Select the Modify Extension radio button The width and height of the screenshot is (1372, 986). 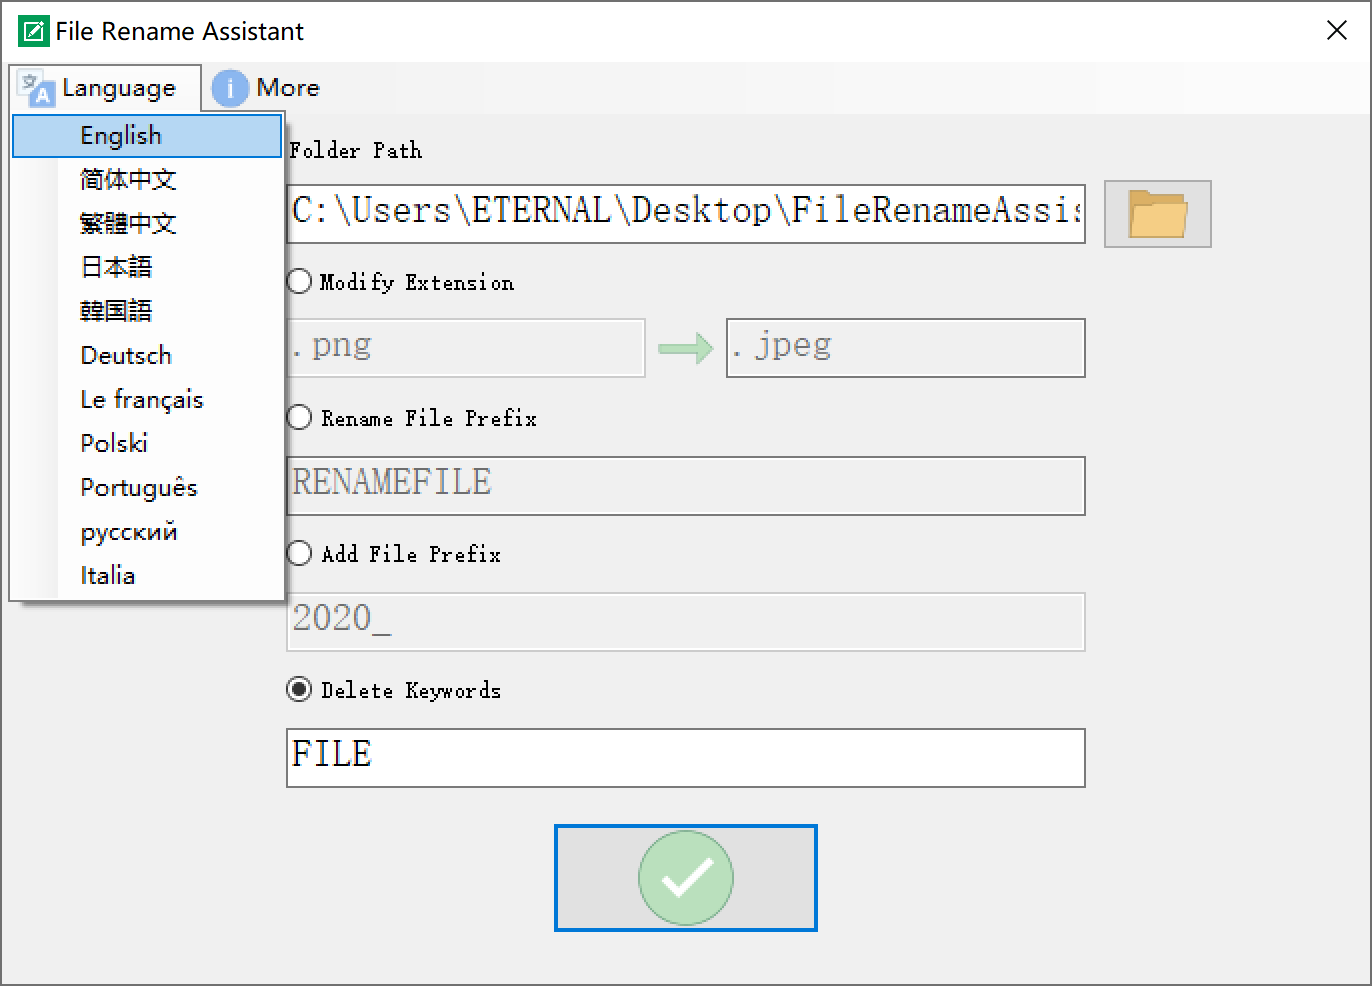coord(299,282)
